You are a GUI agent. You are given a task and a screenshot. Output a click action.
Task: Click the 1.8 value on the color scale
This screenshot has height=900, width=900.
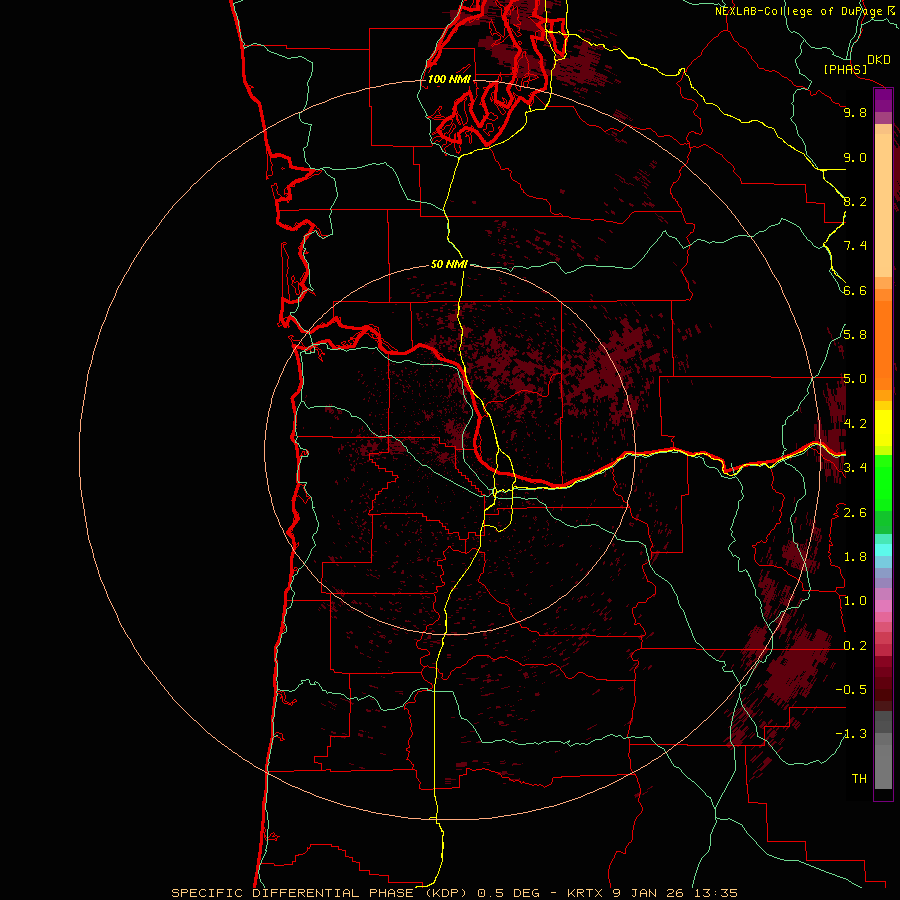coord(855,557)
